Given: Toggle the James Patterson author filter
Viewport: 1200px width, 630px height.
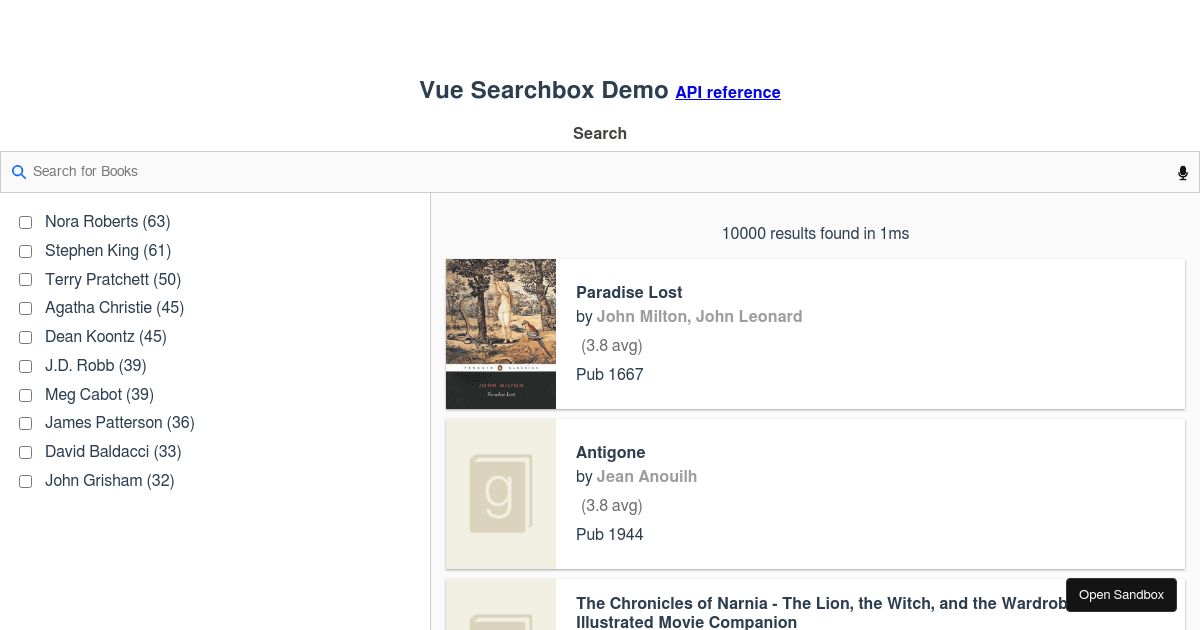Looking at the screenshot, I should (x=25, y=423).
